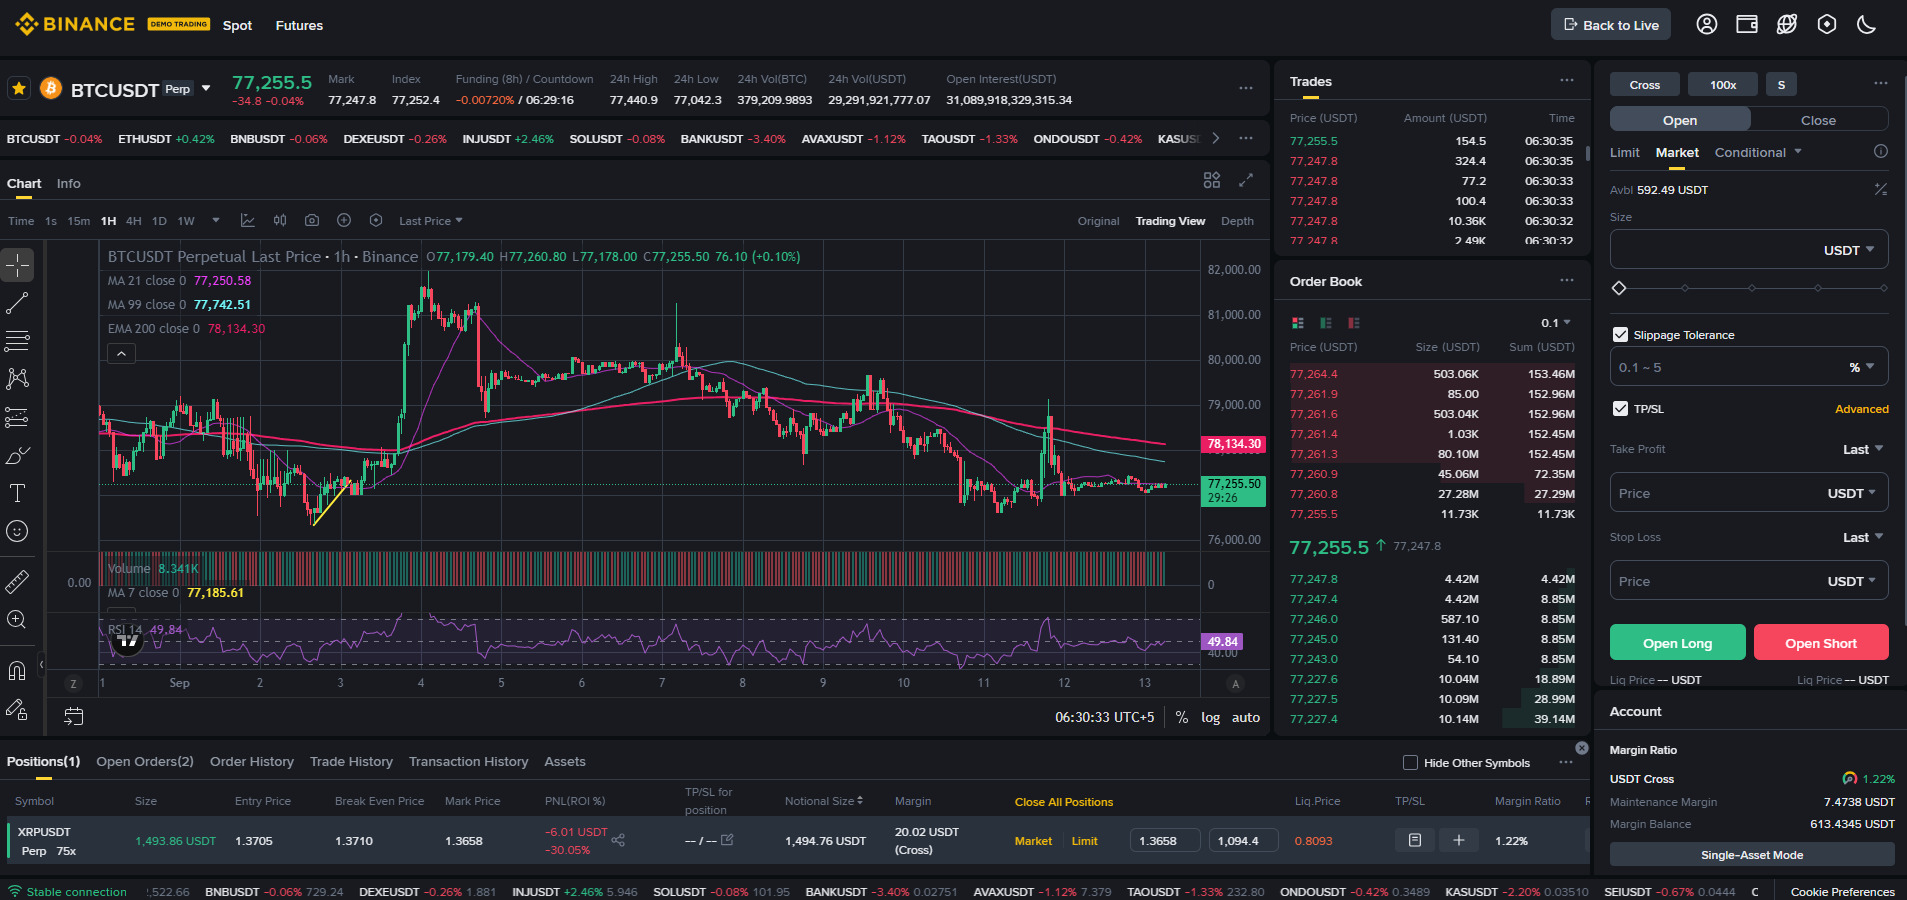Viewport: 1907px width, 900px height.
Task: Open the header settings hexagon icon
Action: tap(1827, 24)
